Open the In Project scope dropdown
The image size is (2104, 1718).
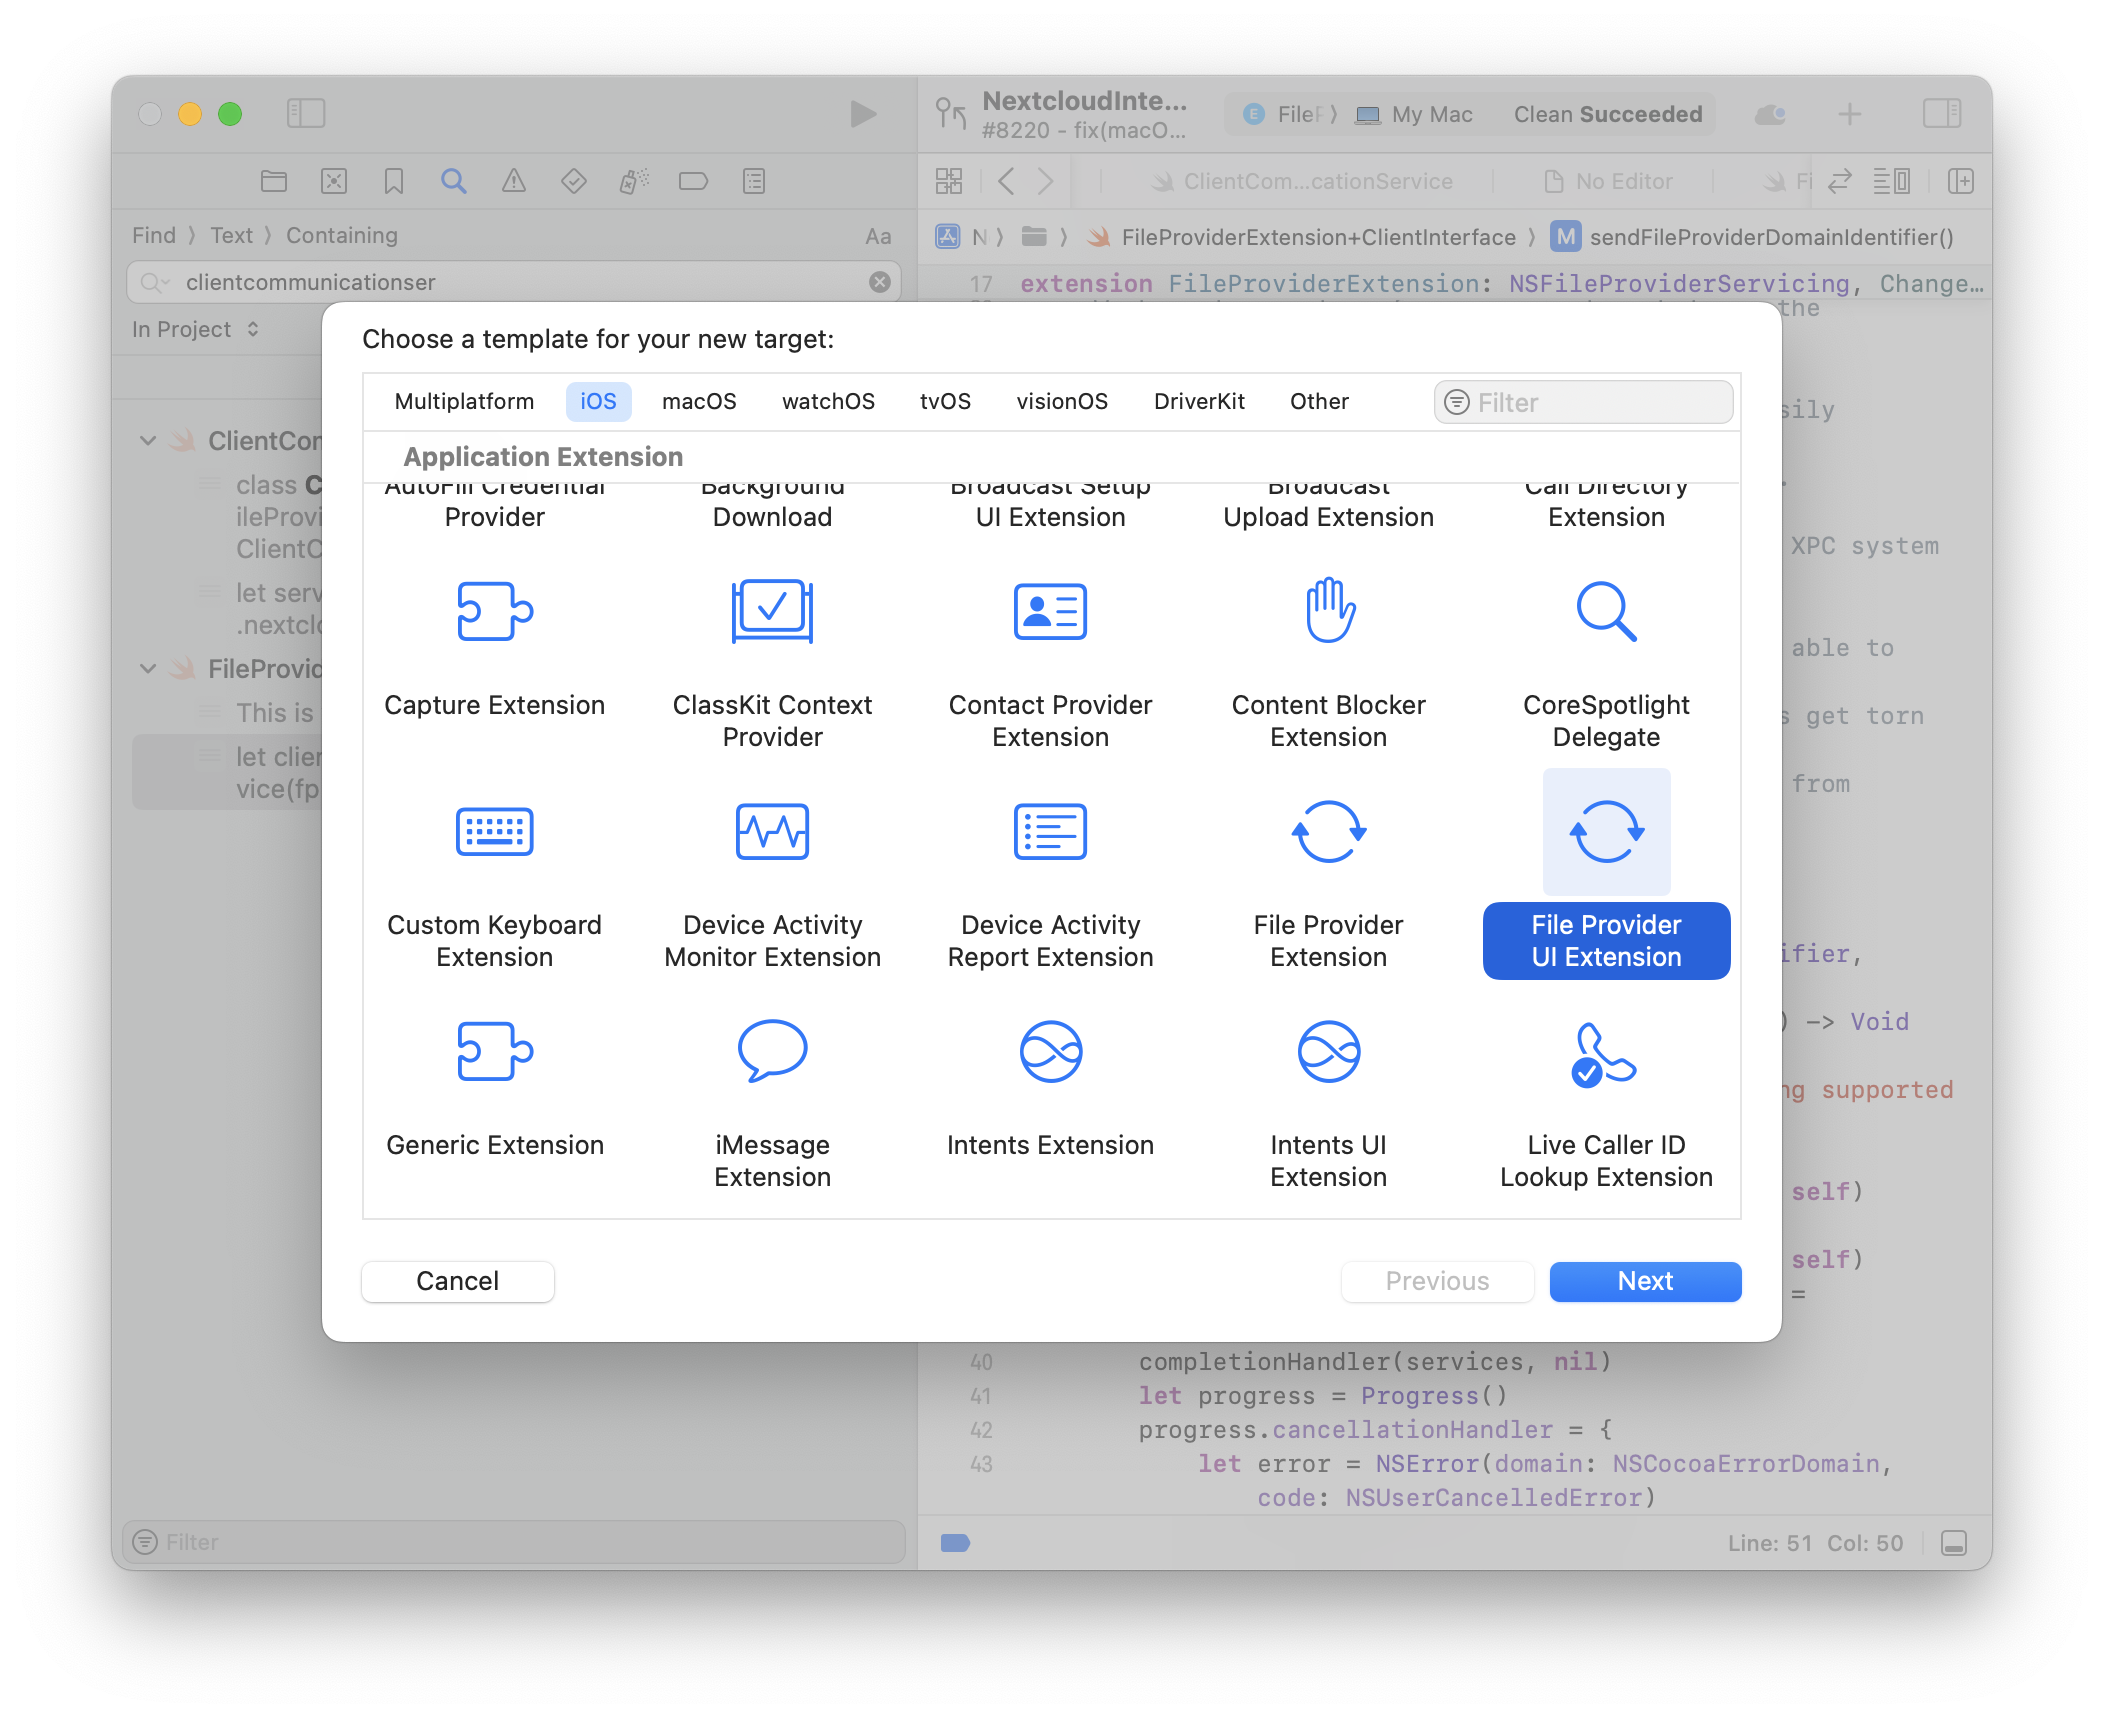click(196, 328)
